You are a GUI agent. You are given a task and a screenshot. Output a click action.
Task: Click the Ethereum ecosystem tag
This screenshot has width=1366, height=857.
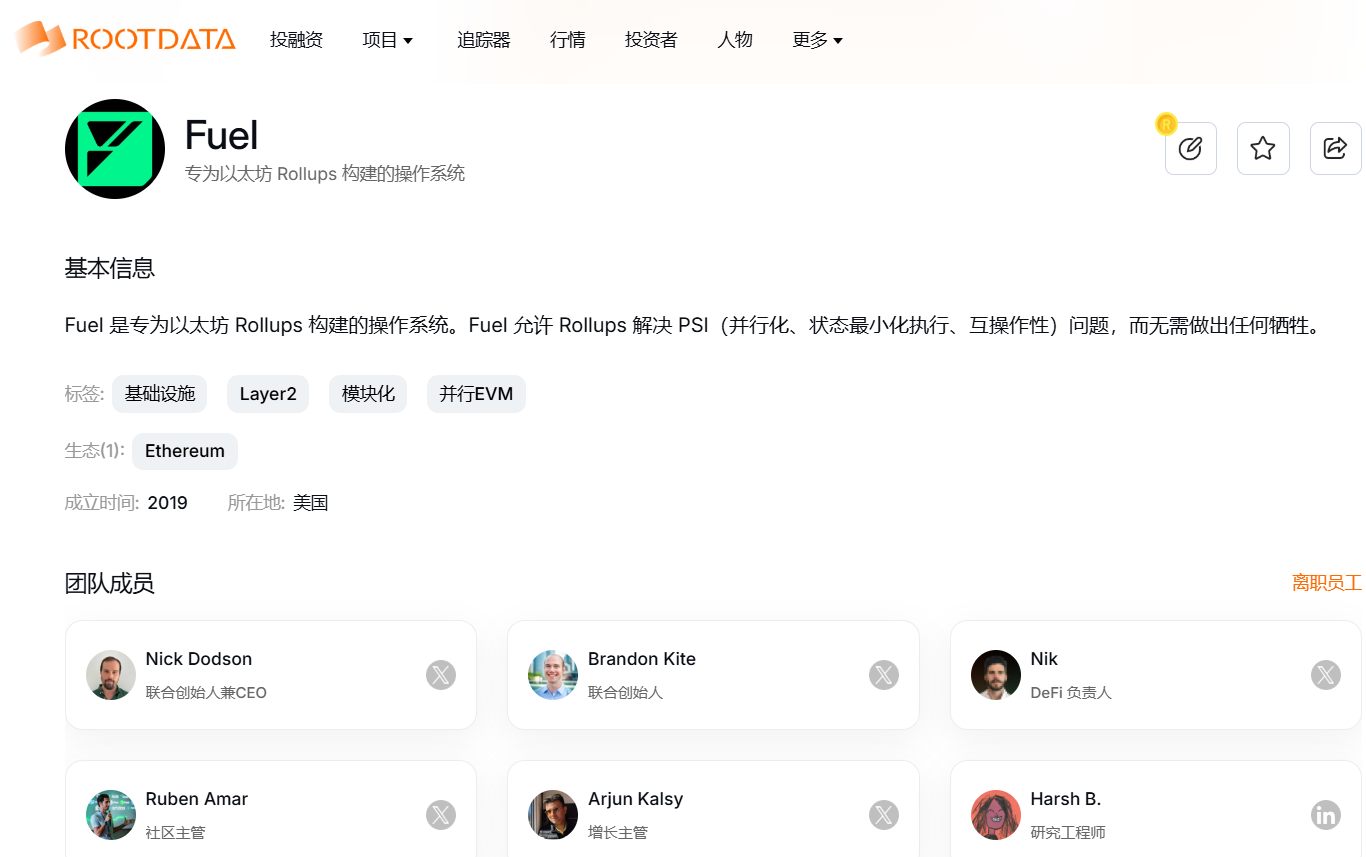click(185, 451)
